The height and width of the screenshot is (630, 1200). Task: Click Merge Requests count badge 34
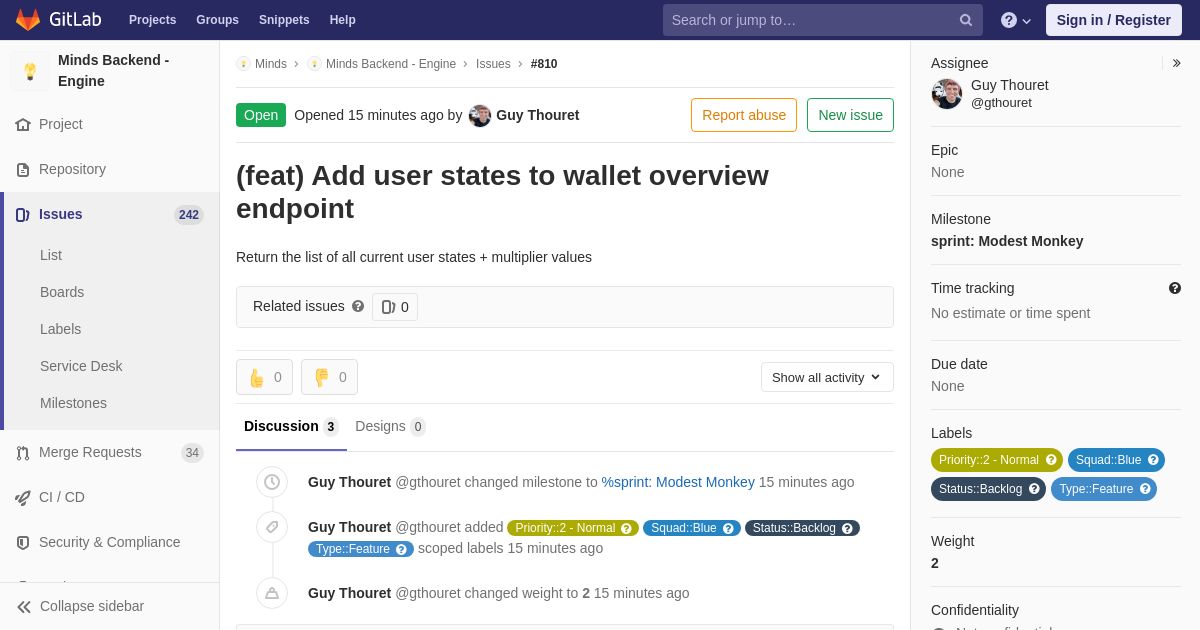click(x=192, y=453)
